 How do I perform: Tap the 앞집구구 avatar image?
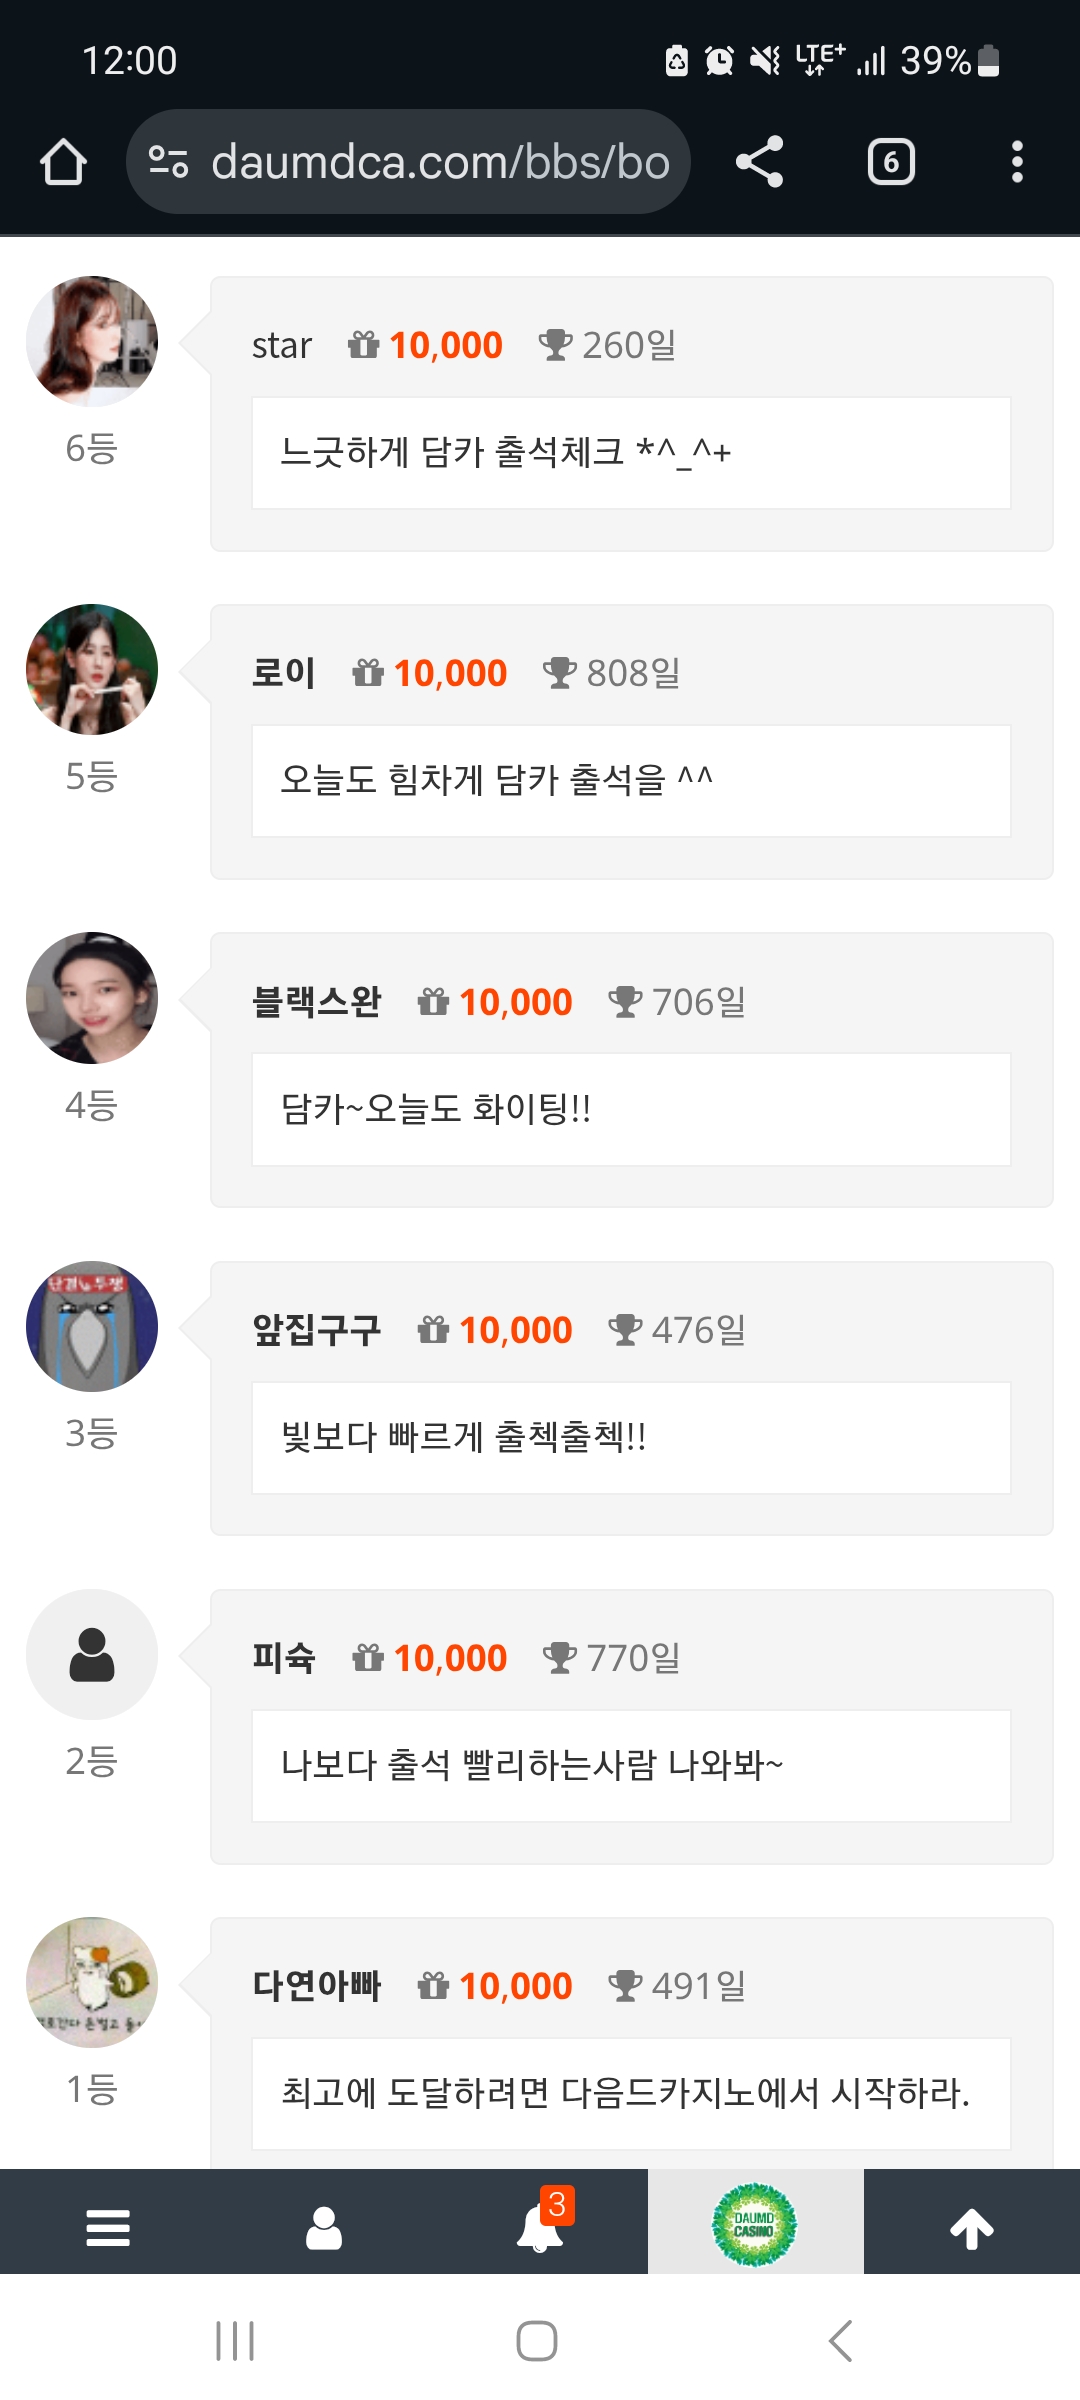pos(92,1326)
